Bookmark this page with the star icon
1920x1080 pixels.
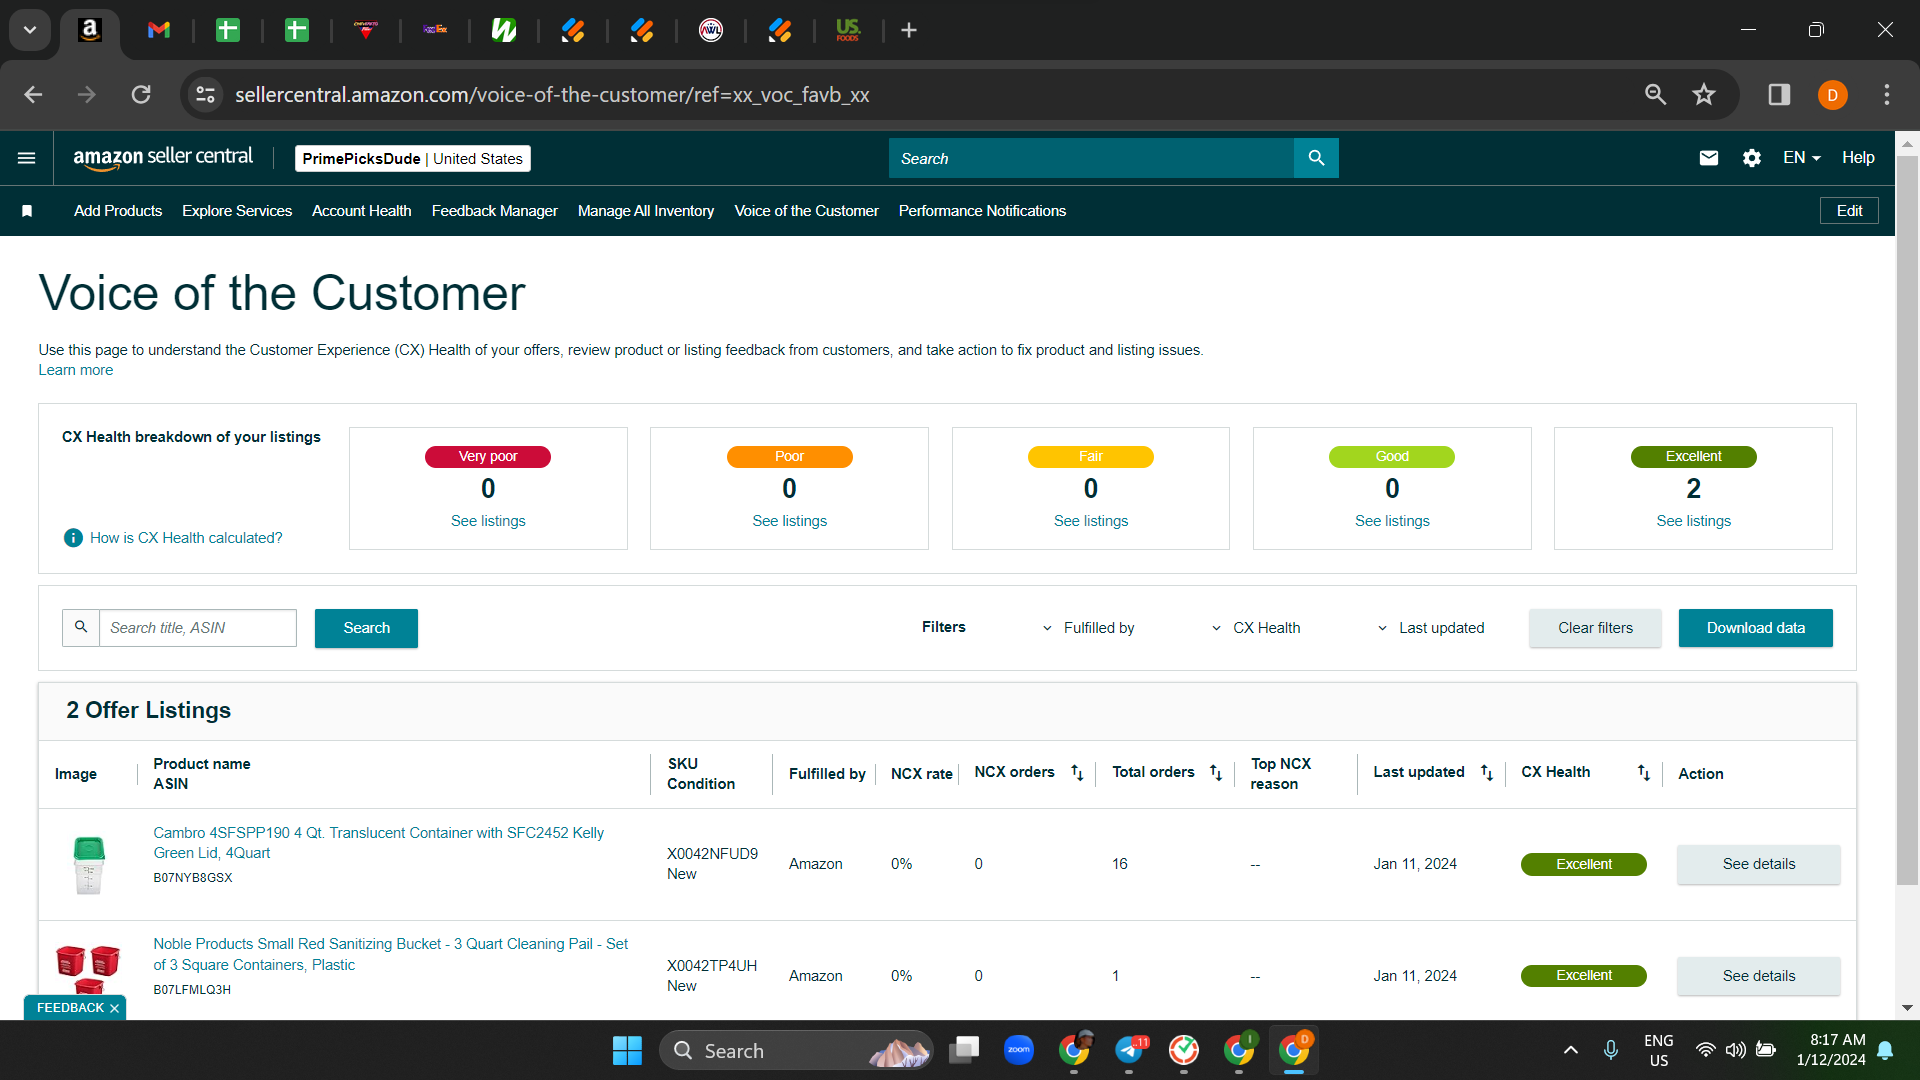[1704, 95]
